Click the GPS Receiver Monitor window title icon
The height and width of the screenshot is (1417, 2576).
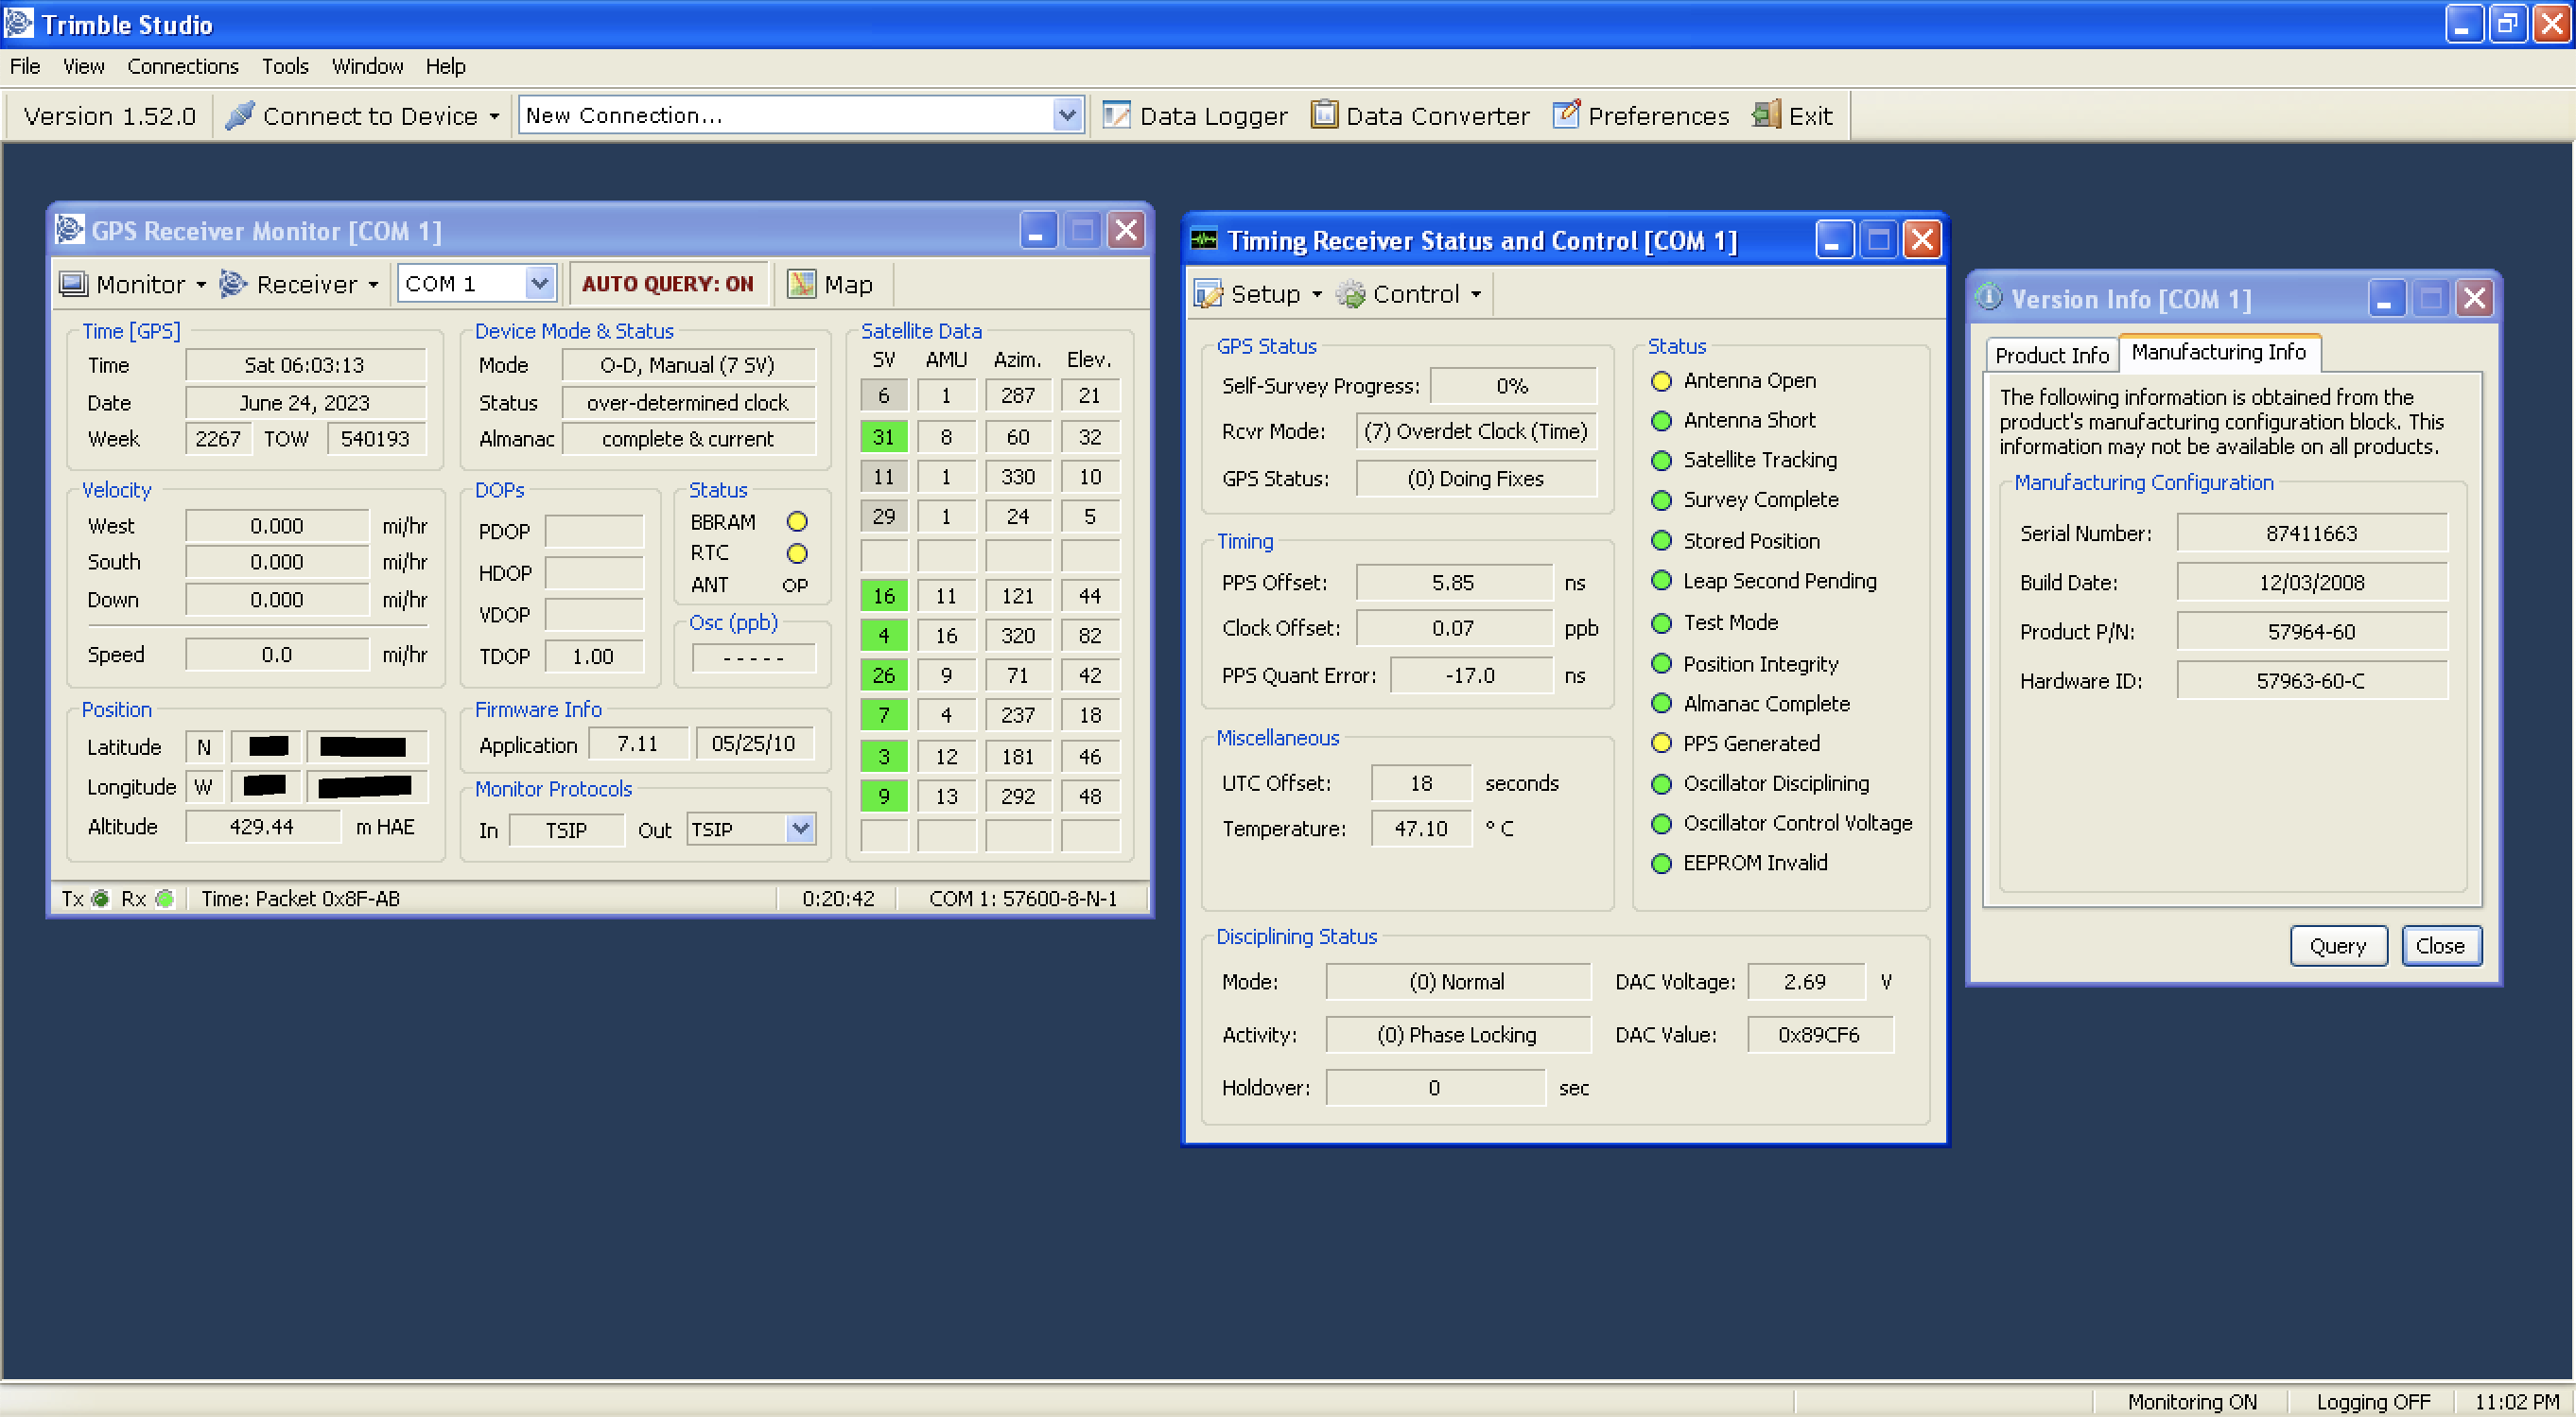point(69,230)
